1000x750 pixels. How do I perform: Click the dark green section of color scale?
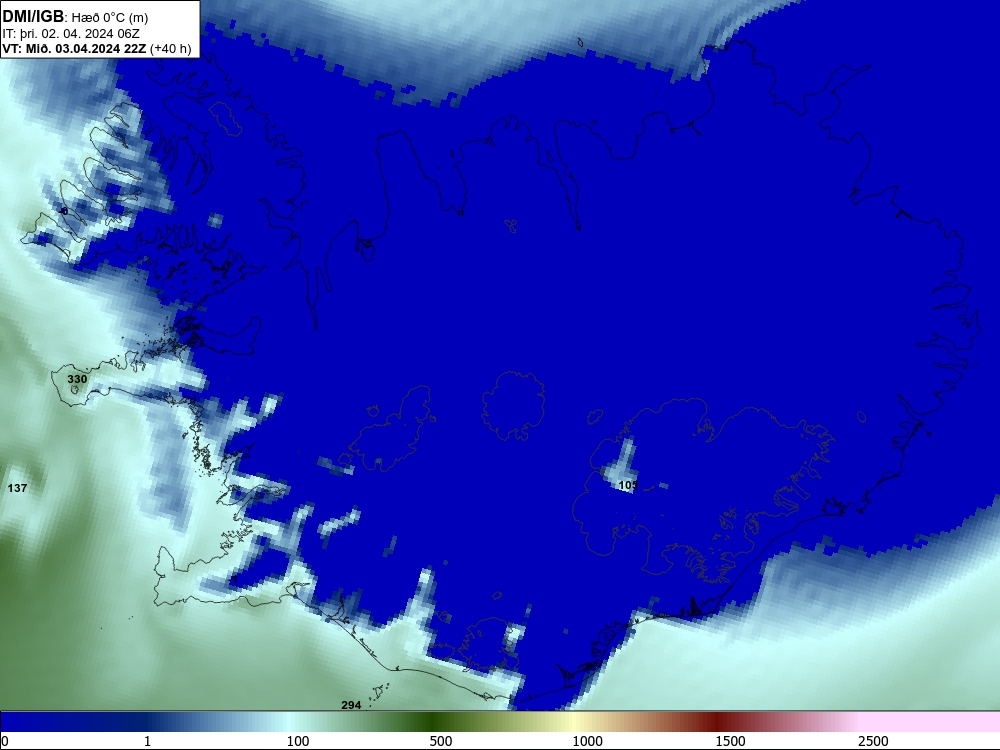click(434, 721)
